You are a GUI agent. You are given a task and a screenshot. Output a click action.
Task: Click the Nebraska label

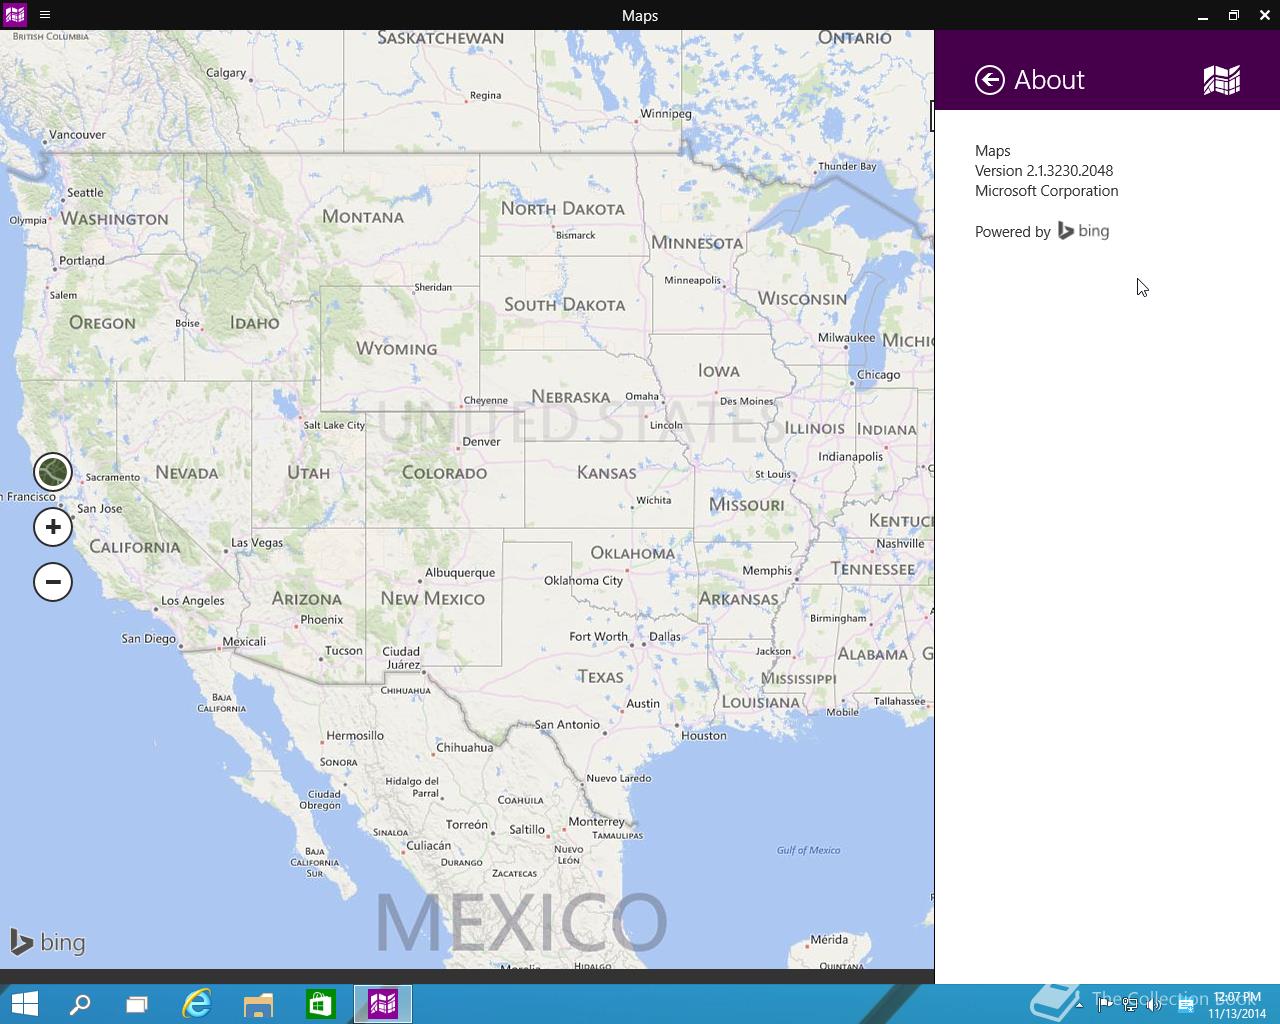pyautogui.click(x=571, y=397)
